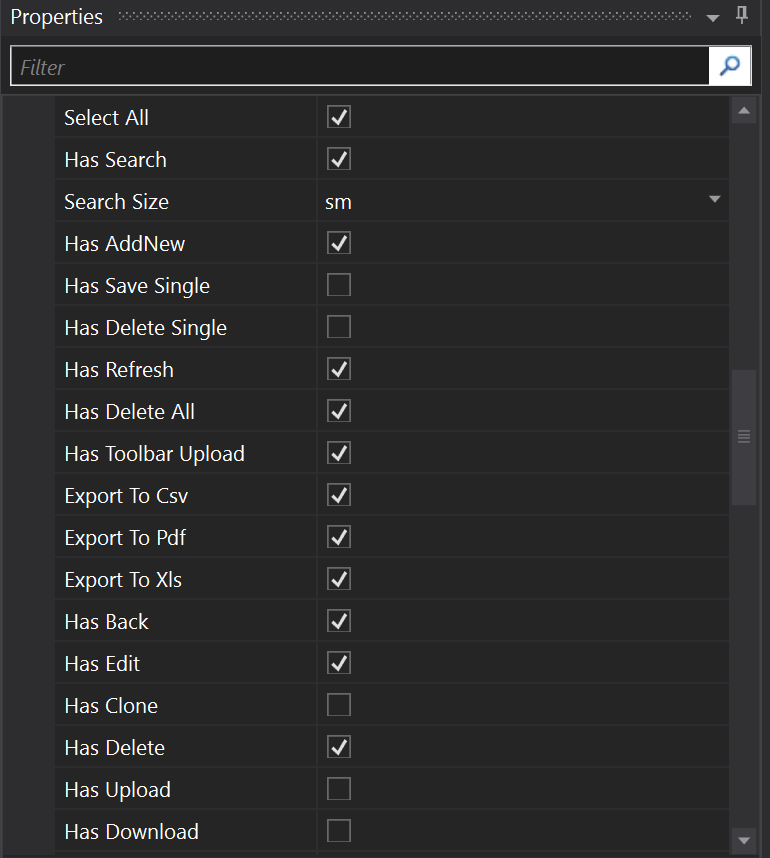Uncheck the Select All checkbox
Image resolution: width=770 pixels, height=858 pixels.
(339, 118)
